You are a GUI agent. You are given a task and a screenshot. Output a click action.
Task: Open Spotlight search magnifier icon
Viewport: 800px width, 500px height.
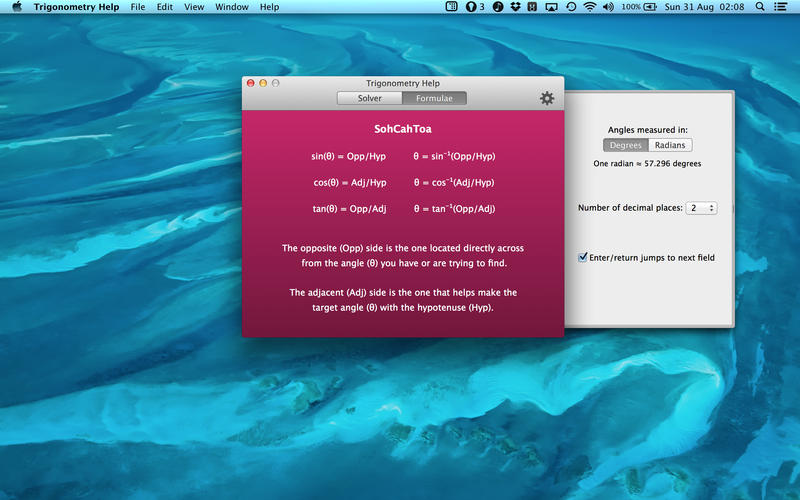tap(761, 7)
